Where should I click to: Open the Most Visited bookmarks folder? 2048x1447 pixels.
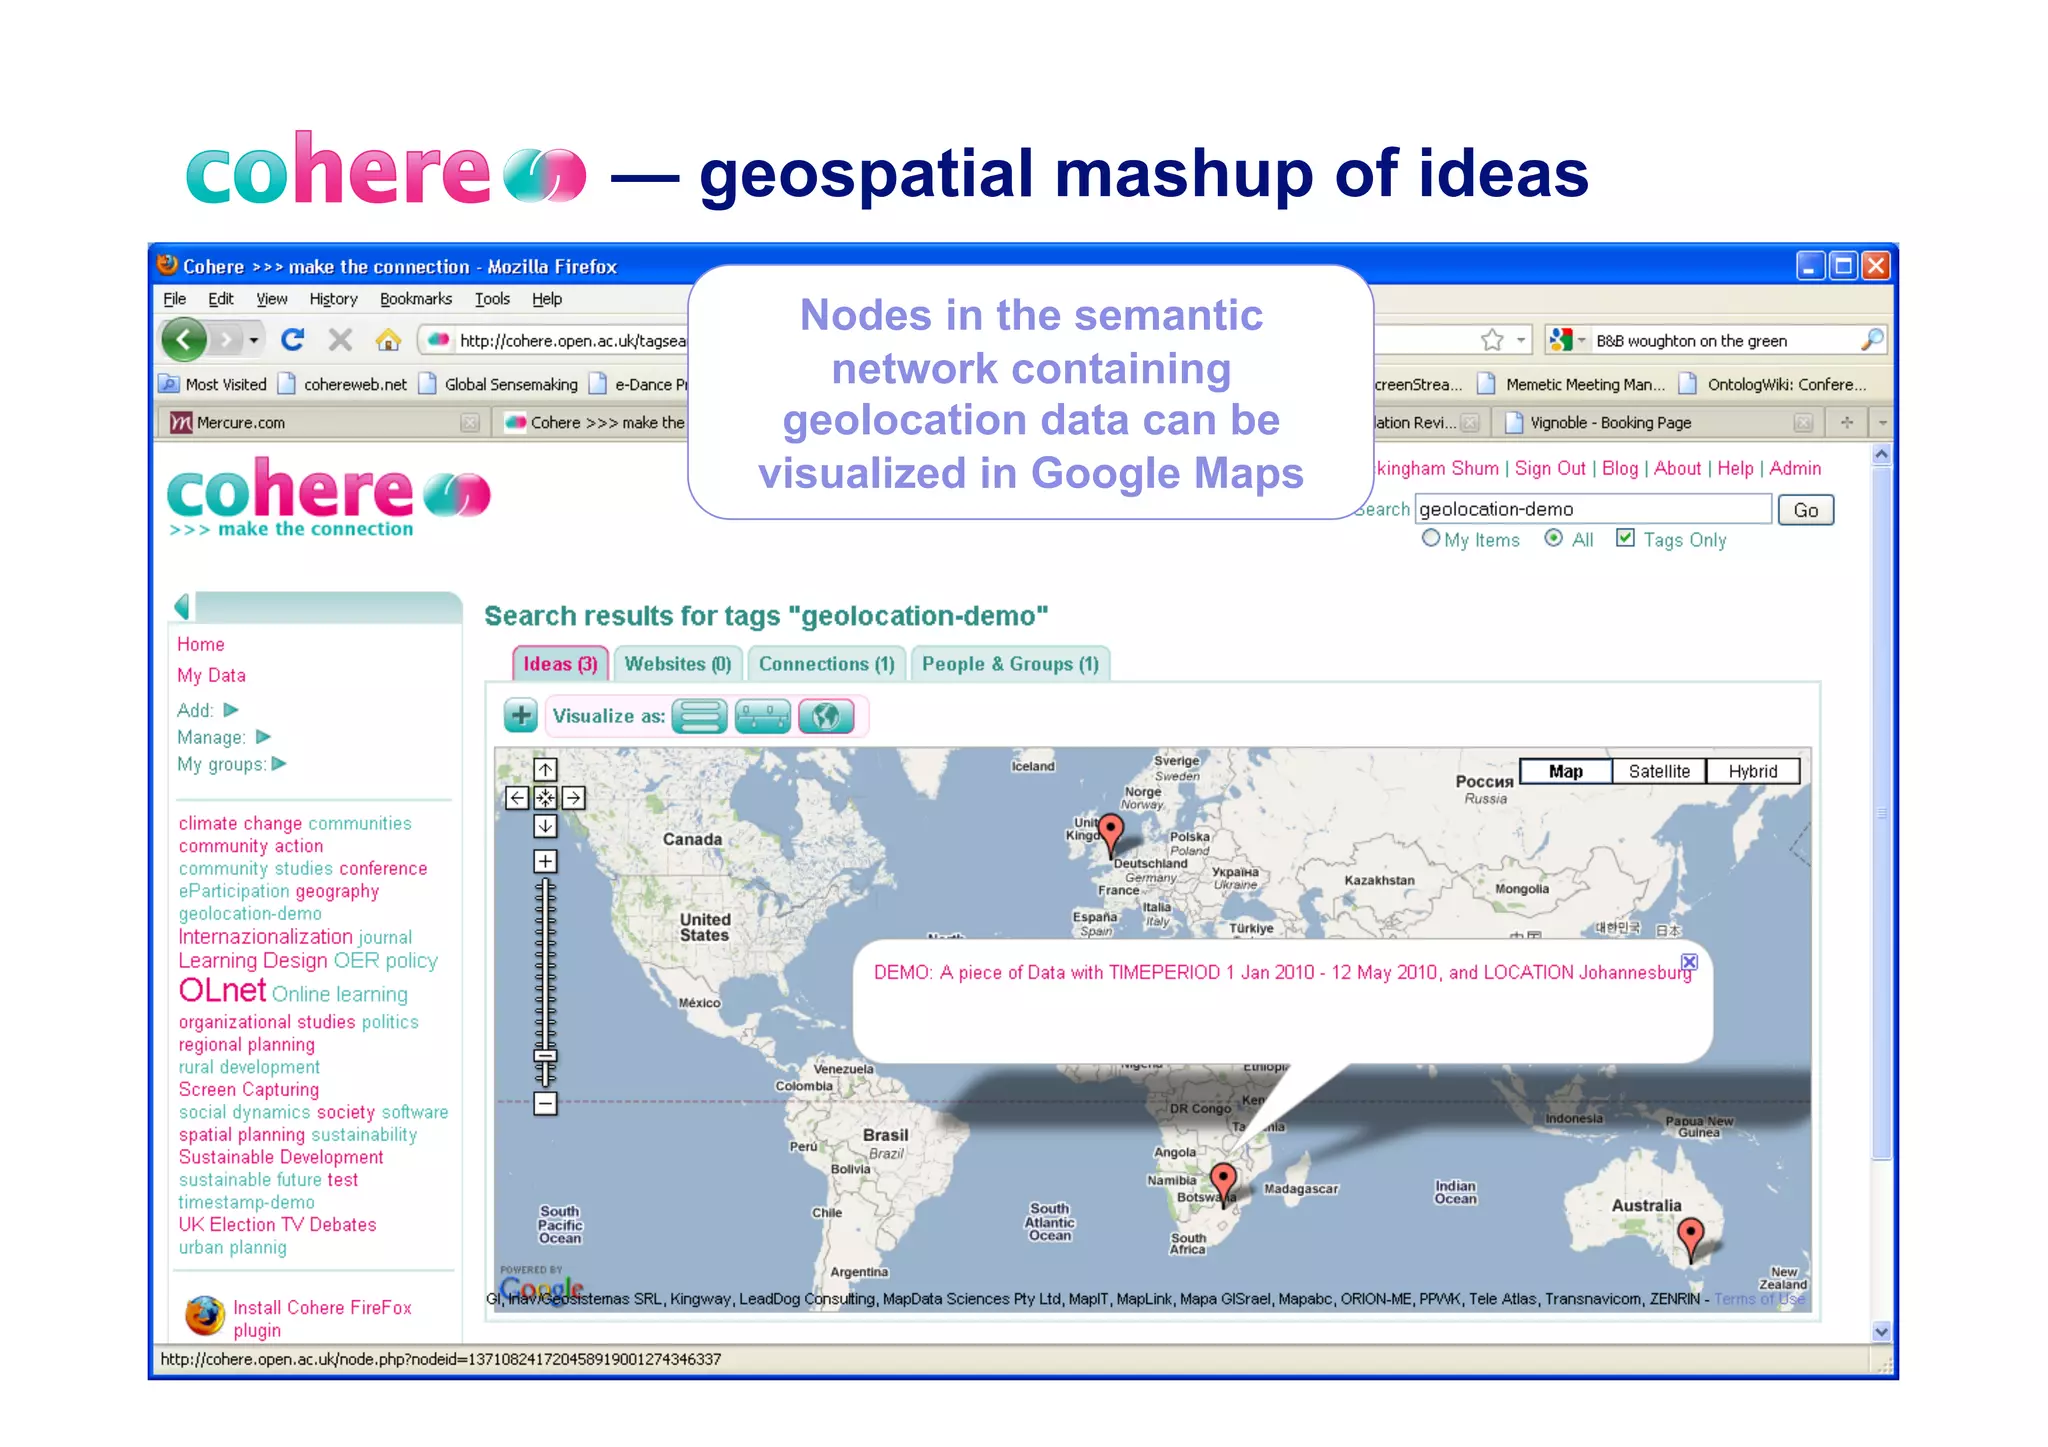[x=214, y=384]
